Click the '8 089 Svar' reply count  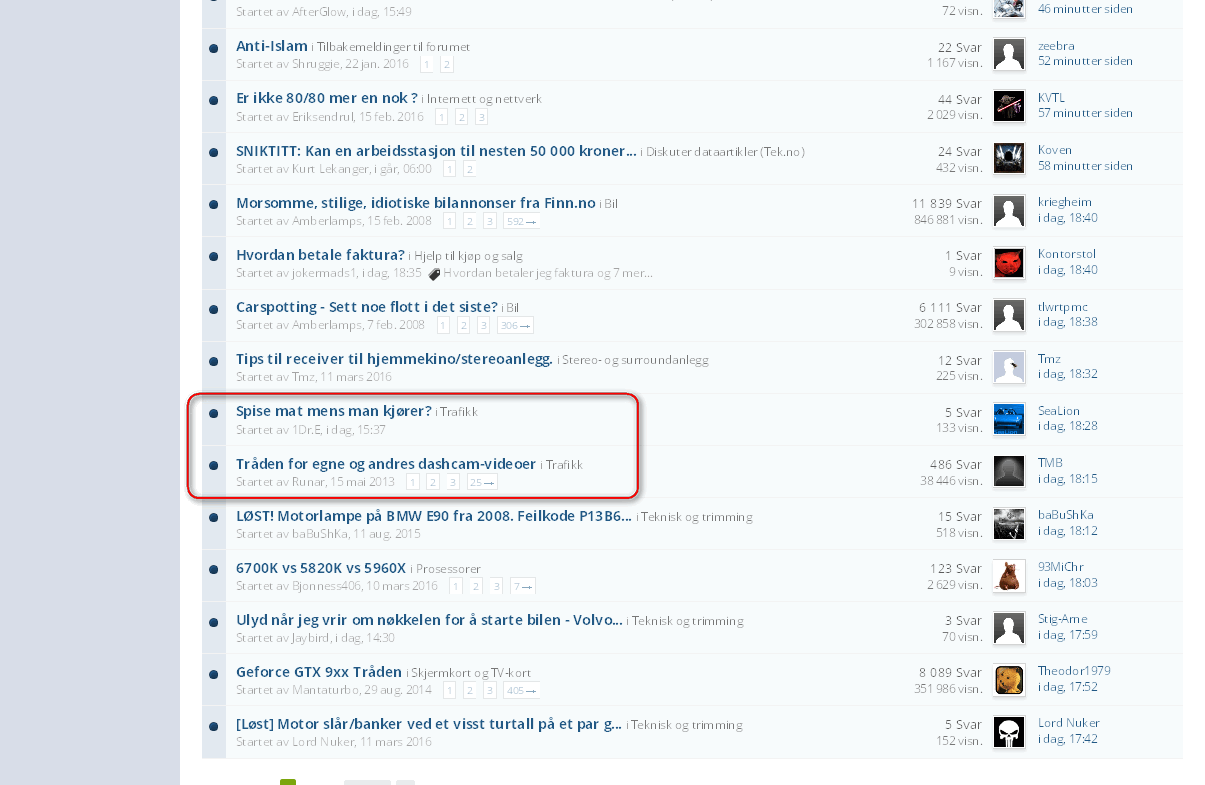click(x=950, y=672)
